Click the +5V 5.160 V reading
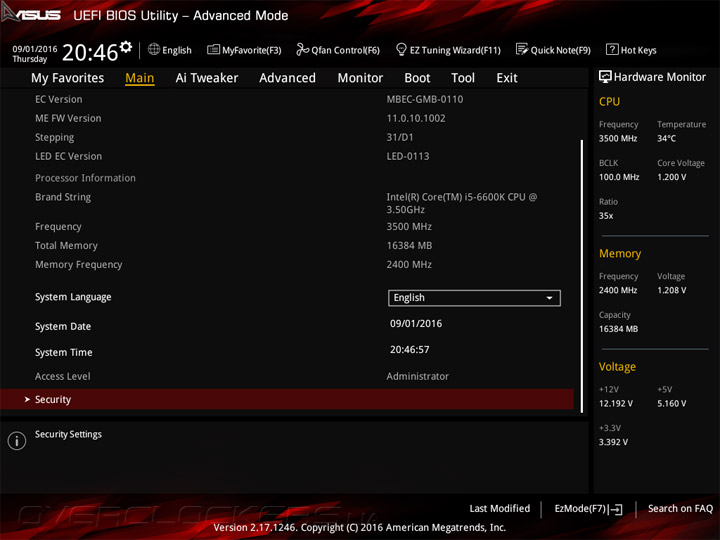Screen dimensions: 720x540 coord(671,404)
